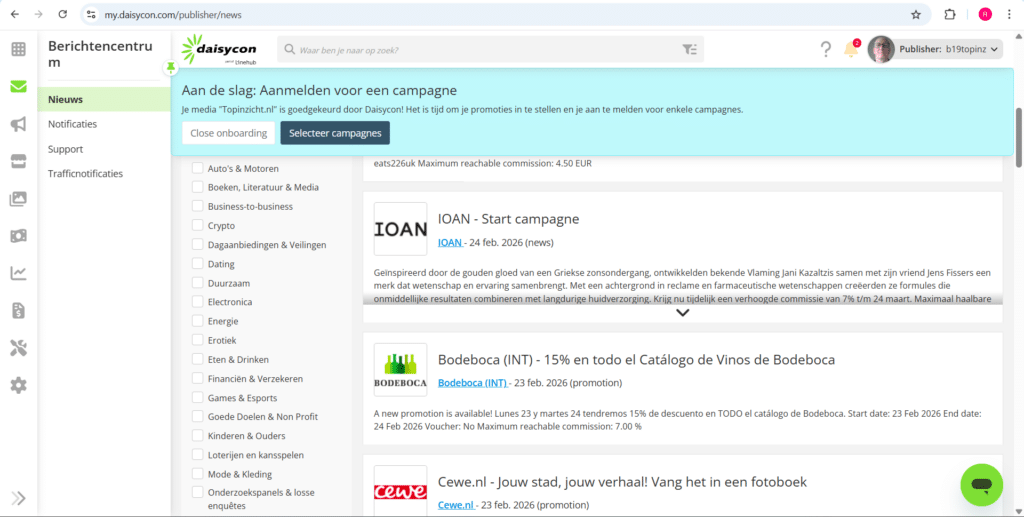1024x517 pixels.
Task: Check Goede Doelen & Non Profit category
Action: (x=197, y=416)
